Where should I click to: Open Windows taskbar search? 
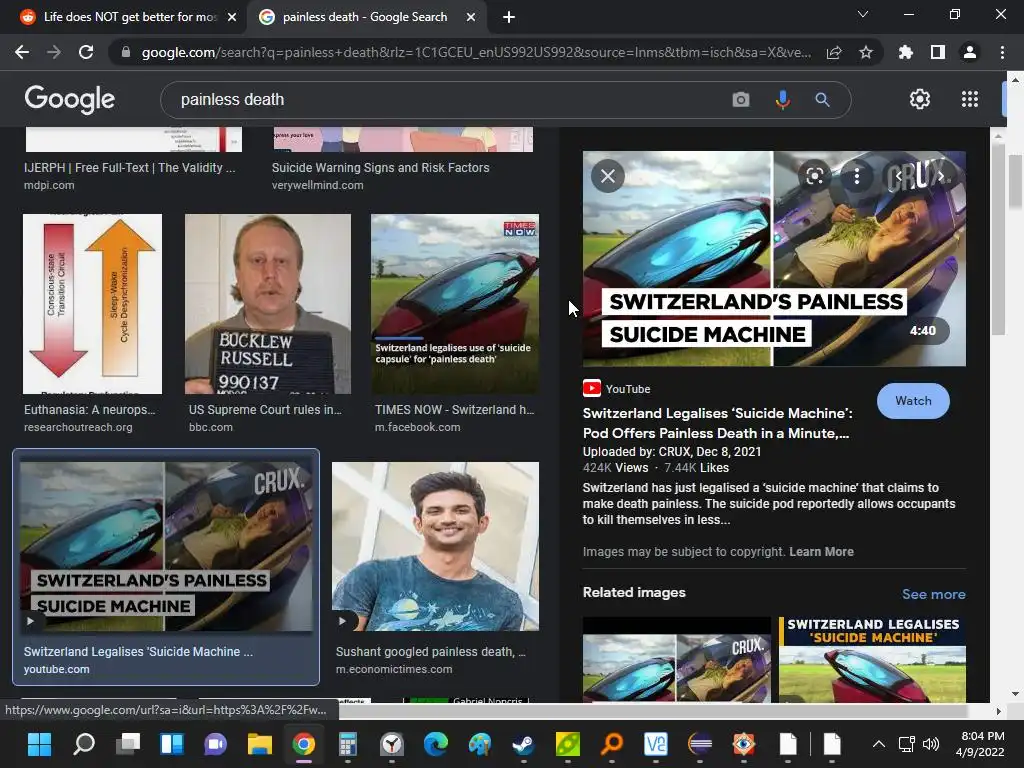pyautogui.click(x=84, y=744)
